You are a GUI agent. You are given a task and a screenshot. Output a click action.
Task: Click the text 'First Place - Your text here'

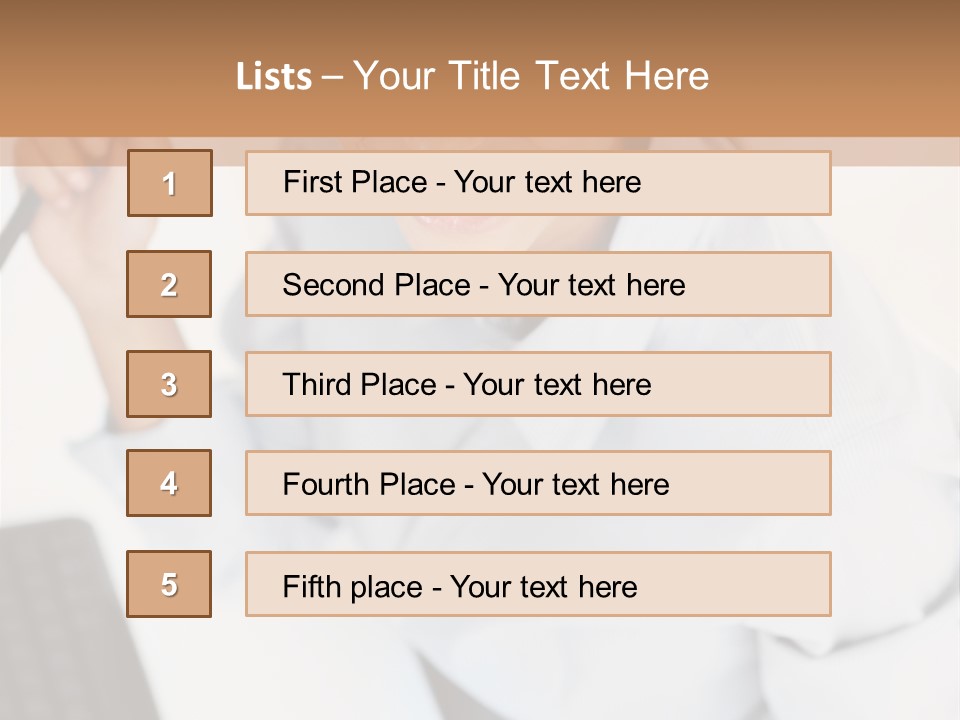(x=462, y=182)
